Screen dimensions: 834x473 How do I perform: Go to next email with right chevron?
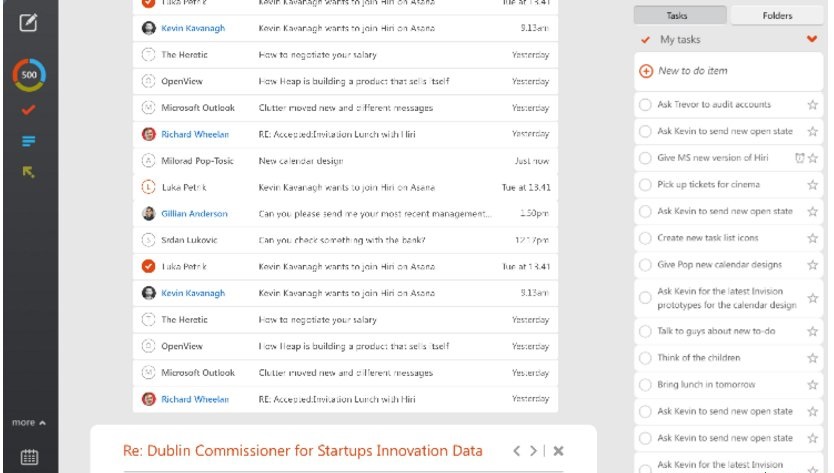pyautogui.click(x=533, y=451)
